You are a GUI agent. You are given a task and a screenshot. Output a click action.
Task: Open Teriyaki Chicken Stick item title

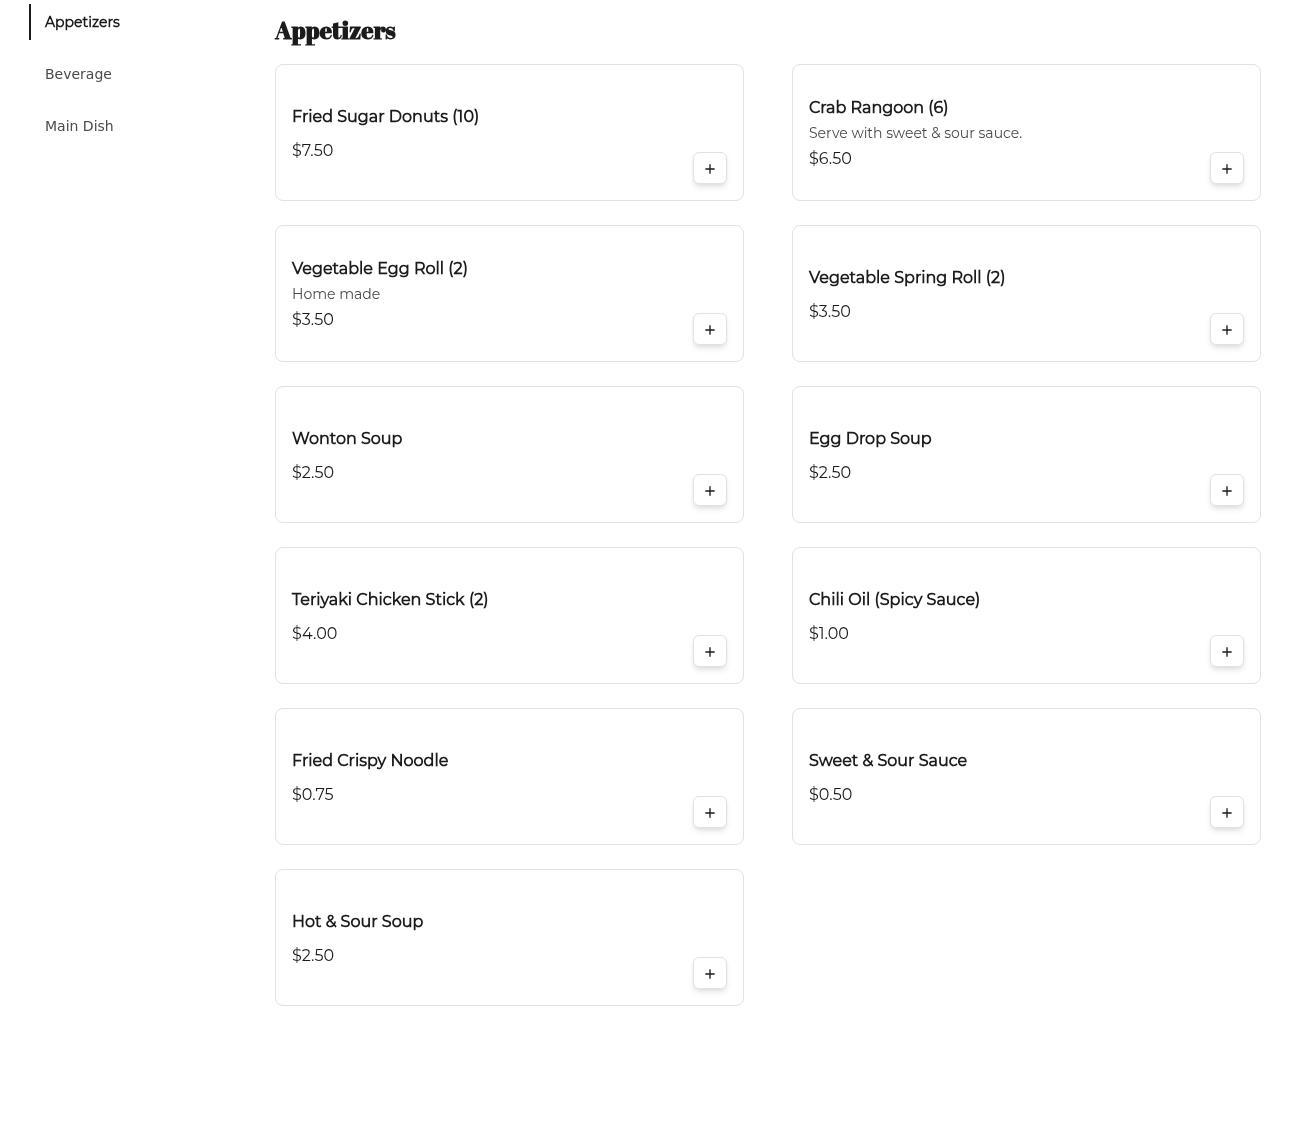(x=389, y=599)
